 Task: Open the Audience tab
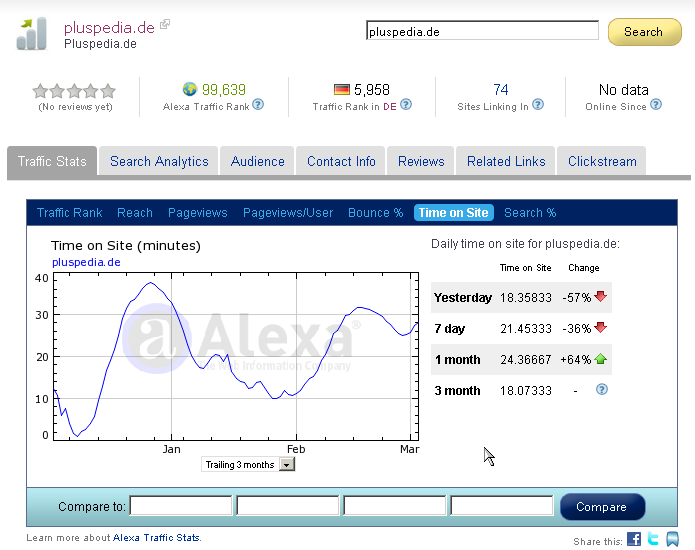coord(258,161)
